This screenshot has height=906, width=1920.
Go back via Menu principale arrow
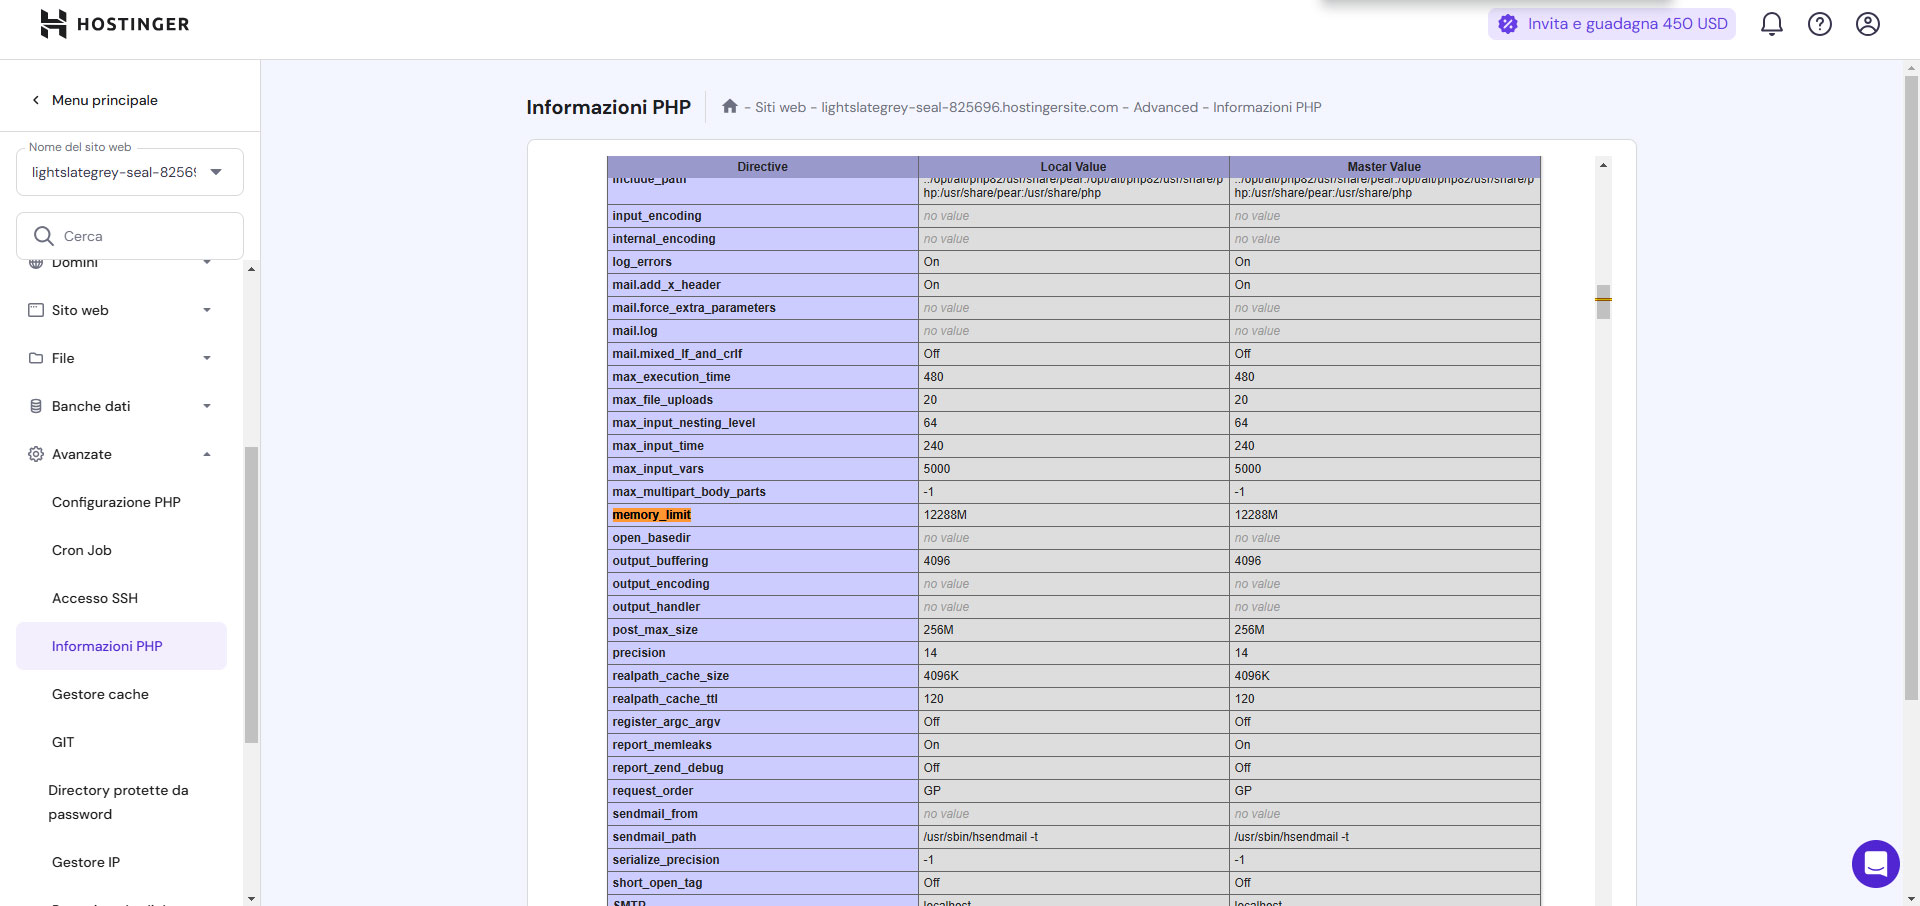click(36, 100)
